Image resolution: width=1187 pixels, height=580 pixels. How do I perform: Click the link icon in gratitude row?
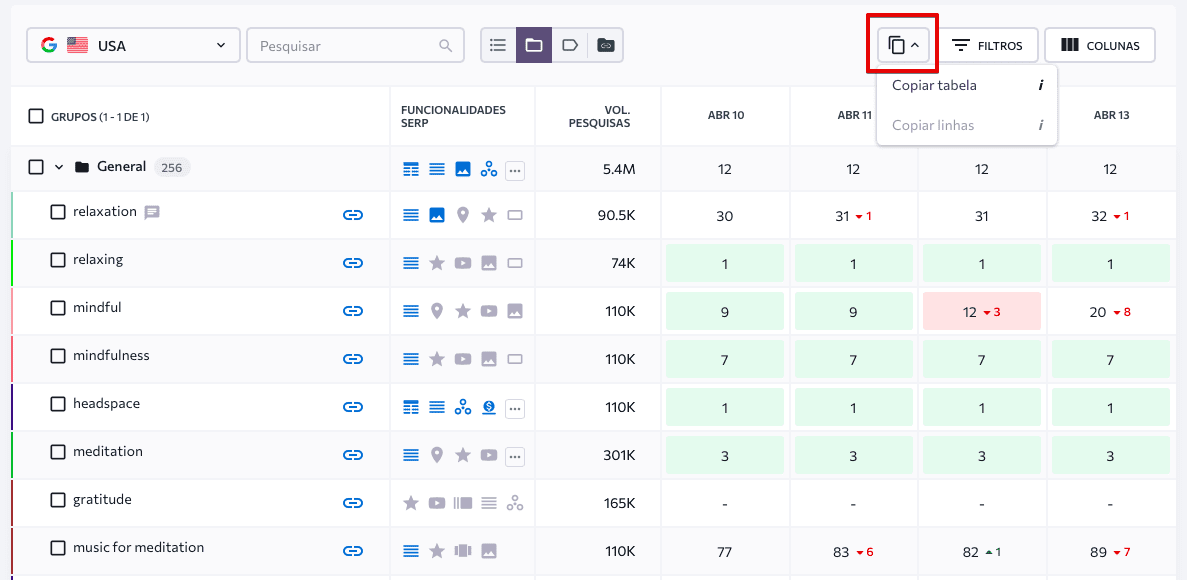353,503
